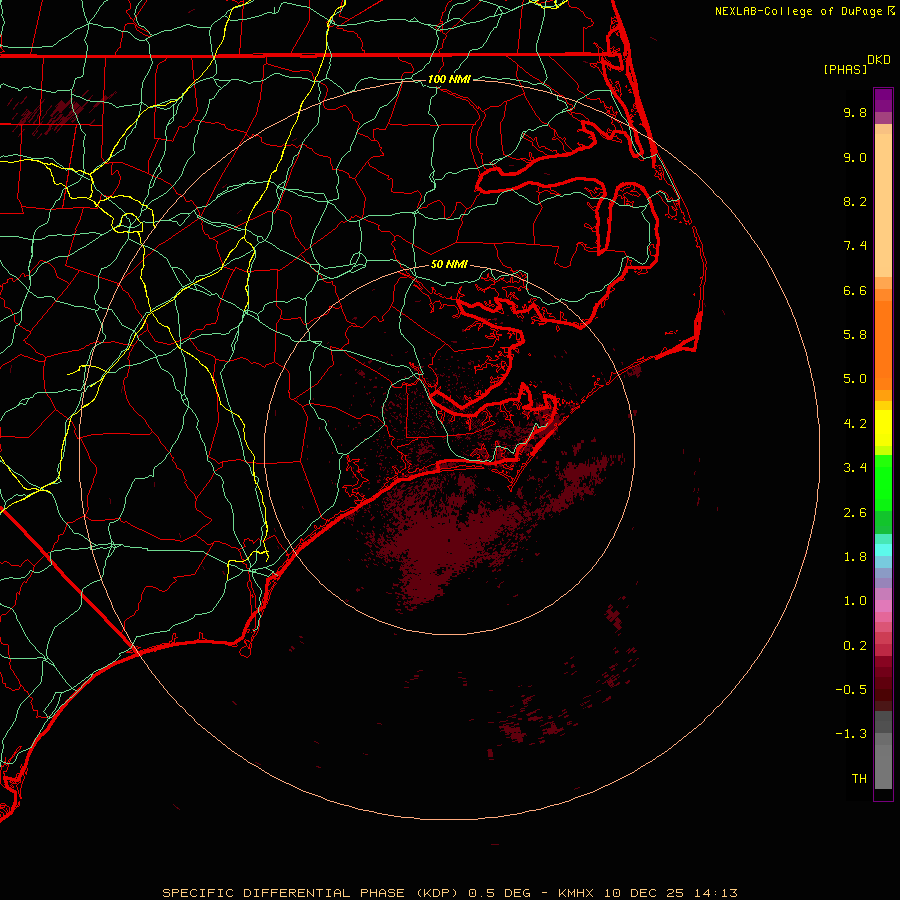Click the product title caption at the bottom
This screenshot has height=900, width=900.
449,893
